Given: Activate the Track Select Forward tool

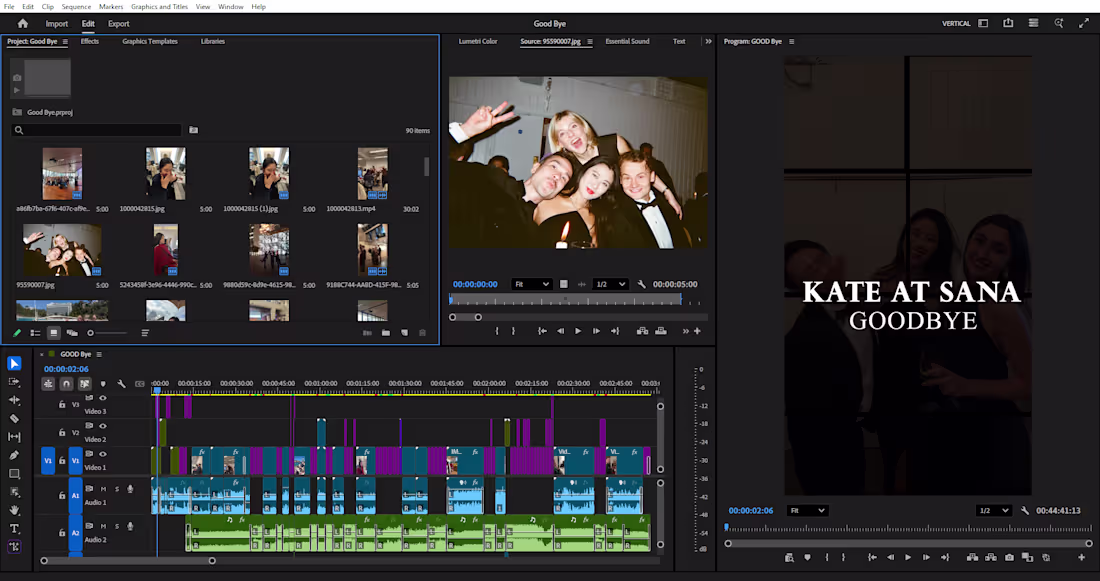Looking at the screenshot, I should (x=14, y=382).
